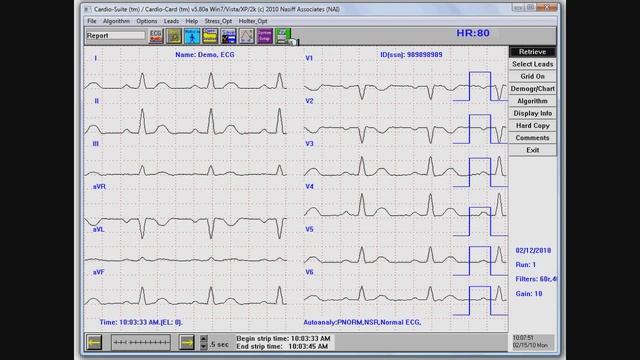This screenshot has width=640, height=360.
Task: Open the Leads menu
Action: point(171,21)
